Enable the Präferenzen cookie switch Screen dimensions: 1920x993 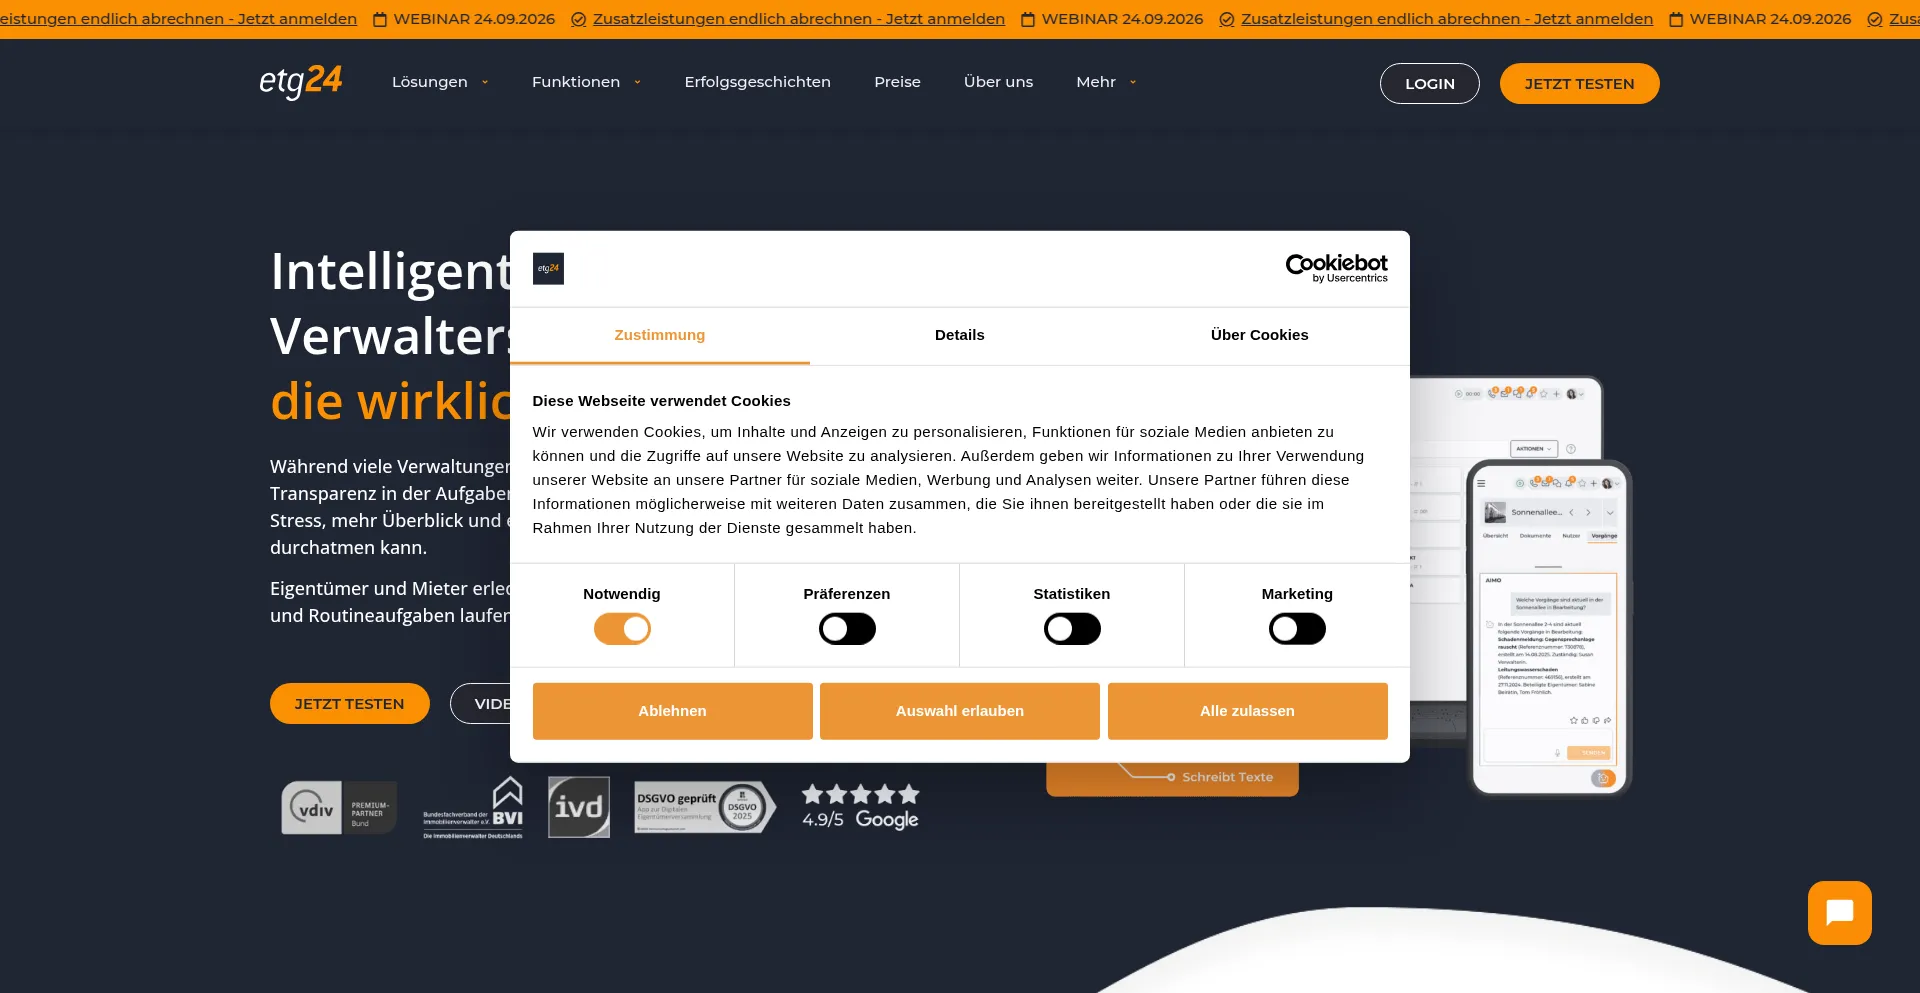tap(847, 629)
